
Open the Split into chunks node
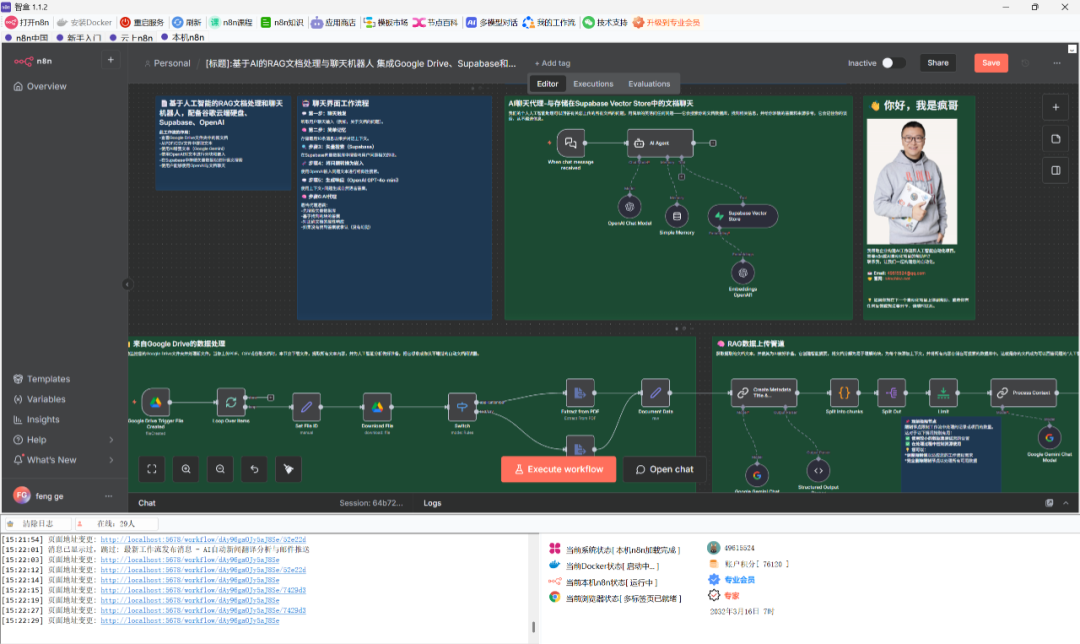[x=844, y=393]
